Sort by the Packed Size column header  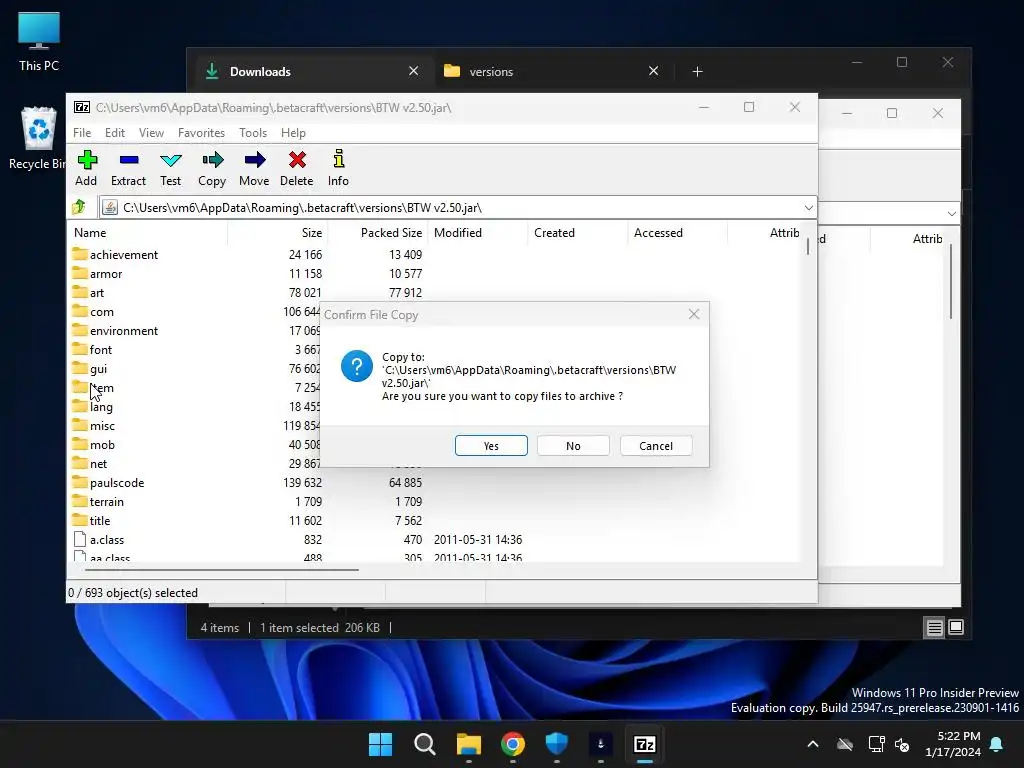377,232
